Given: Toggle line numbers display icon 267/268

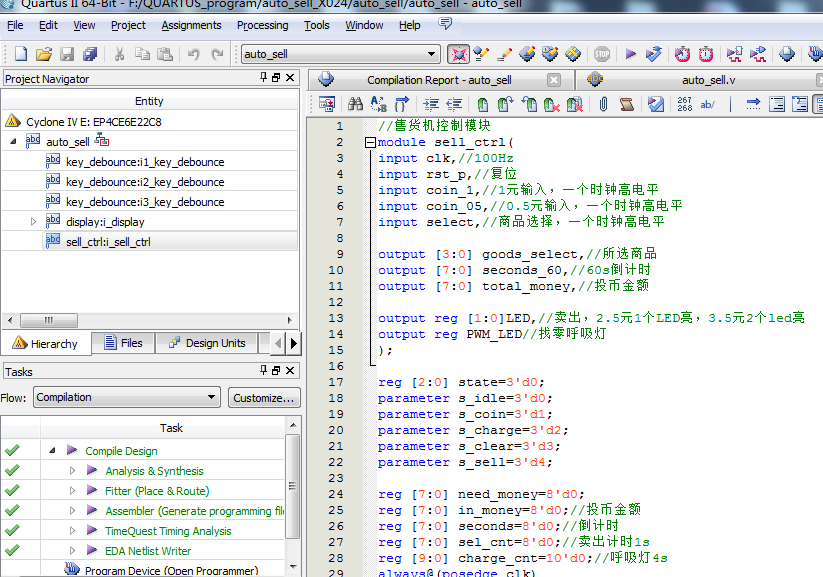Looking at the screenshot, I should (x=684, y=104).
